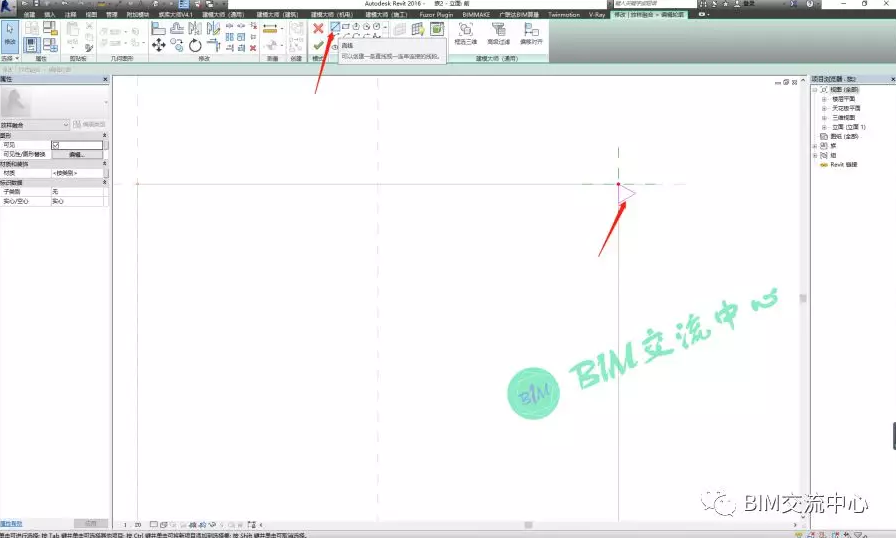This screenshot has height=538, width=896.
Task: Close the Project Browser panel
Action: click(893, 79)
